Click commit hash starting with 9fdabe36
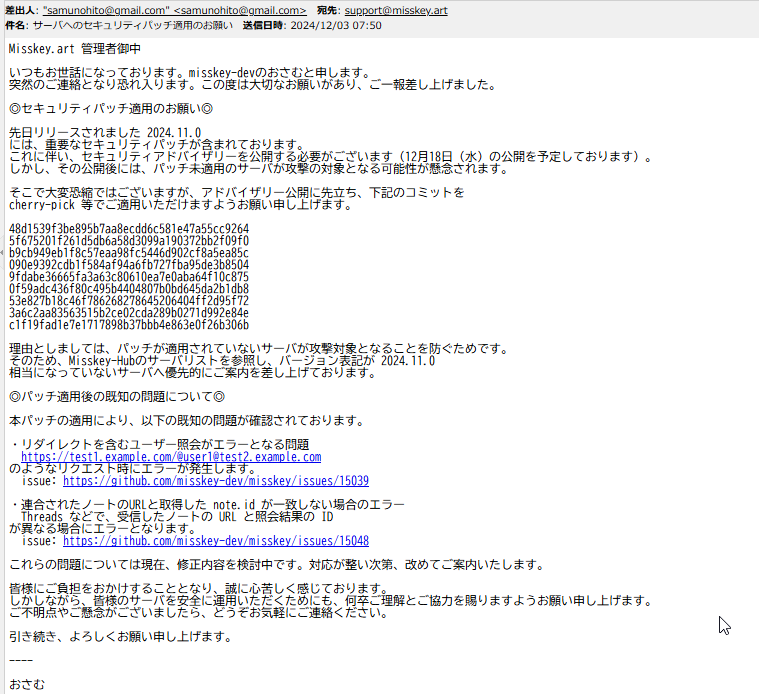759x694 pixels. click(x=129, y=277)
